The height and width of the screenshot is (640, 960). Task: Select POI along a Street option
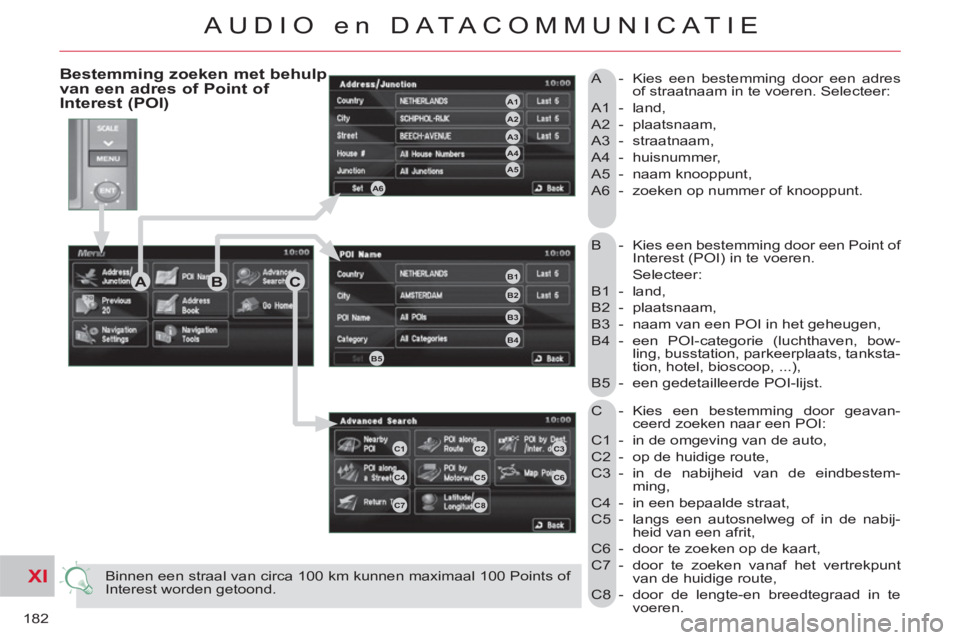[372, 473]
